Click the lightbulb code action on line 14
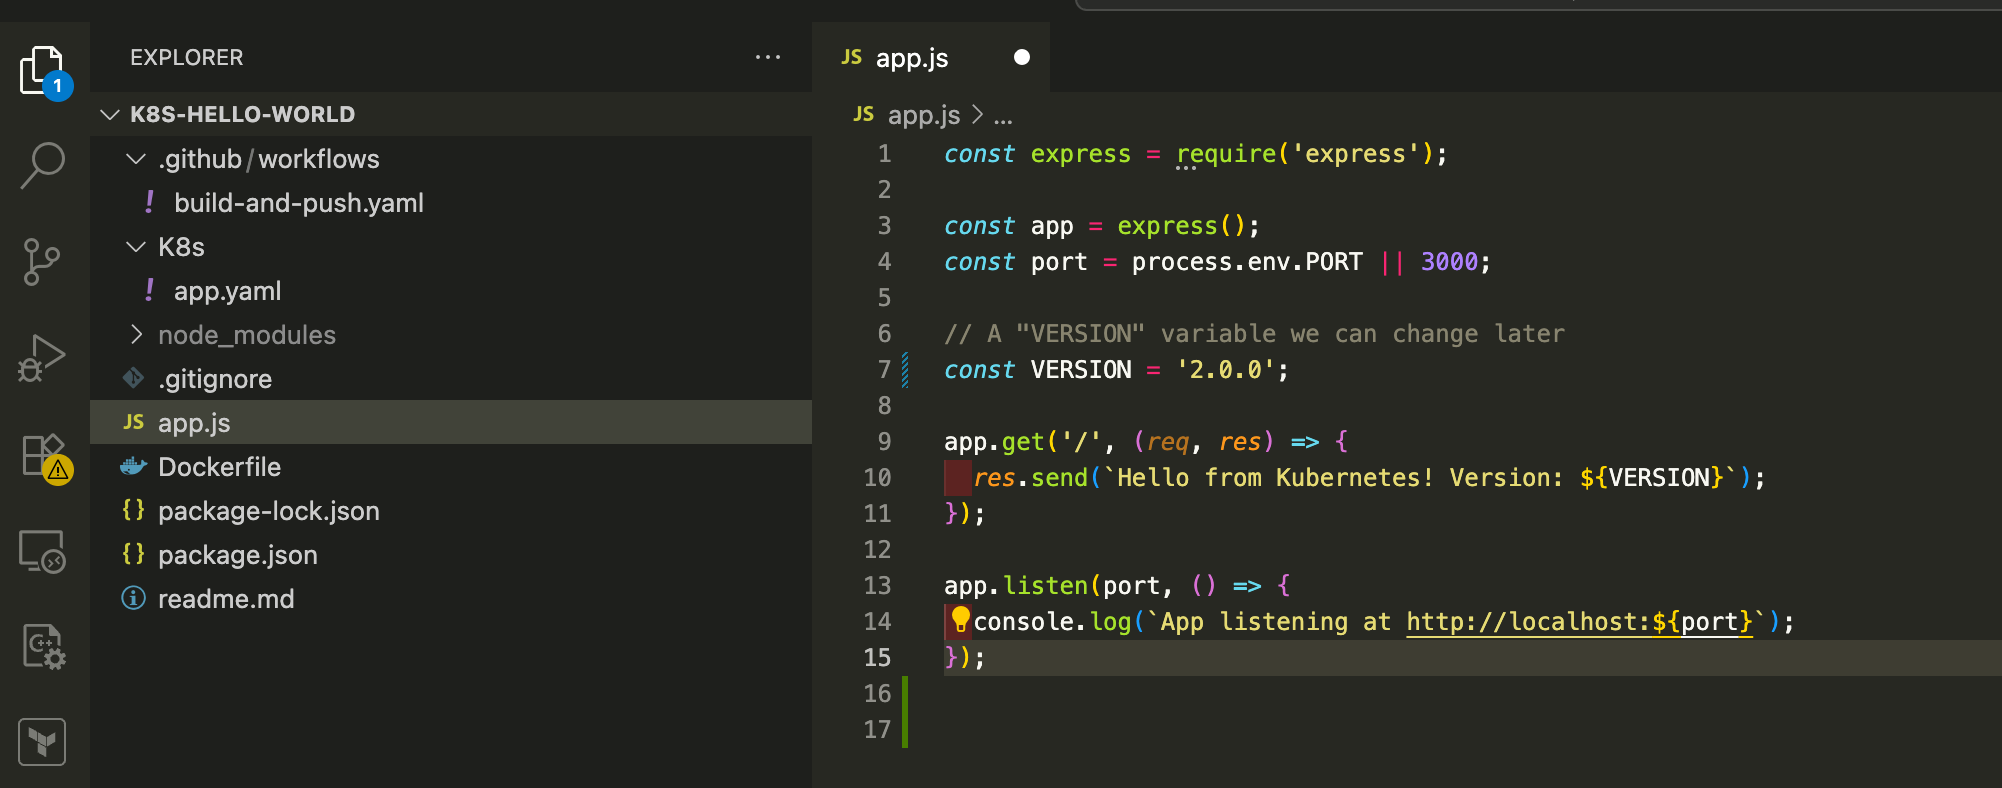The width and height of the screenshot is (2002, 788). coord(960,620)
